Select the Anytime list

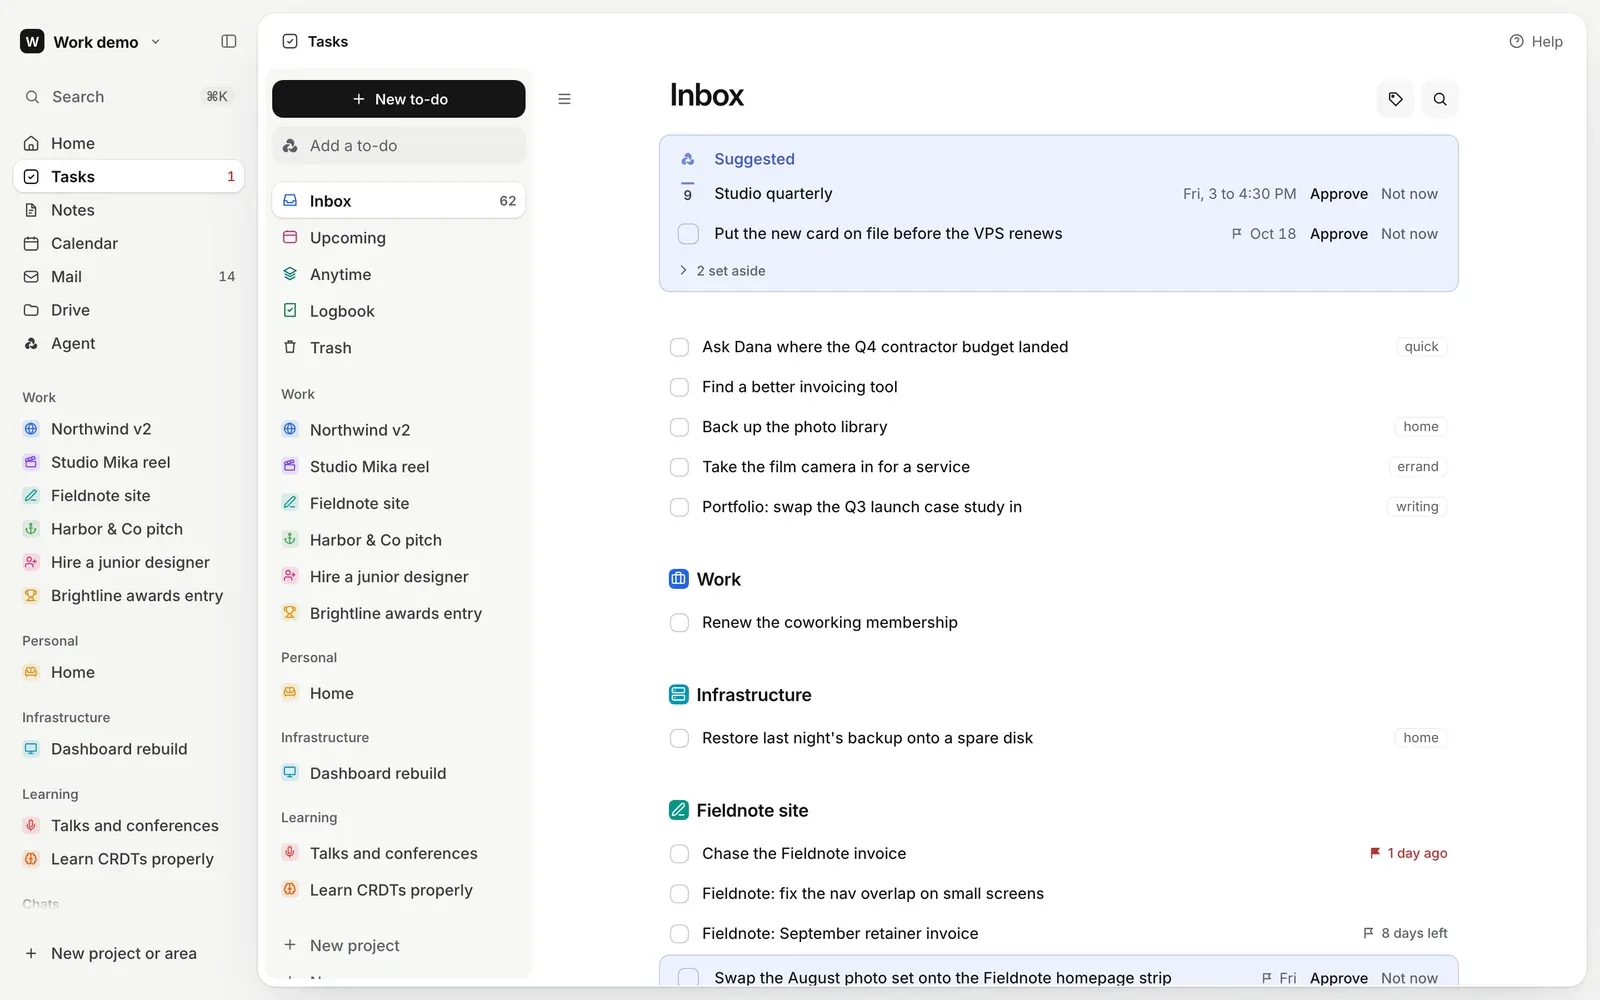pos(398,274)
